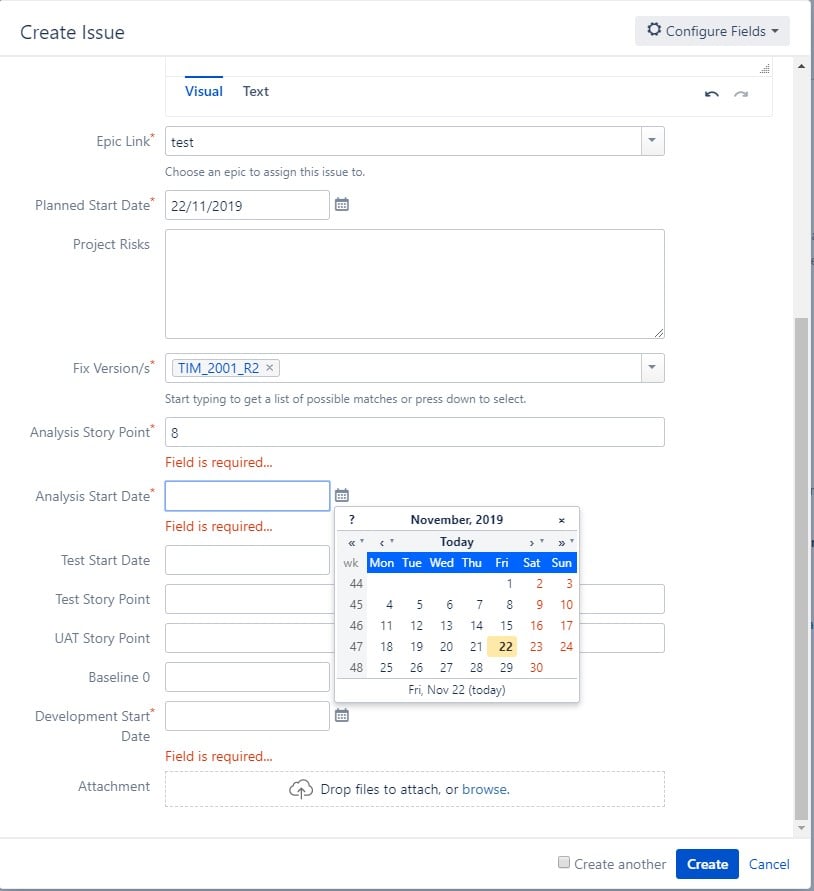Click the Planned Start Date input field
814x891 pixels.
pos(247,205)
